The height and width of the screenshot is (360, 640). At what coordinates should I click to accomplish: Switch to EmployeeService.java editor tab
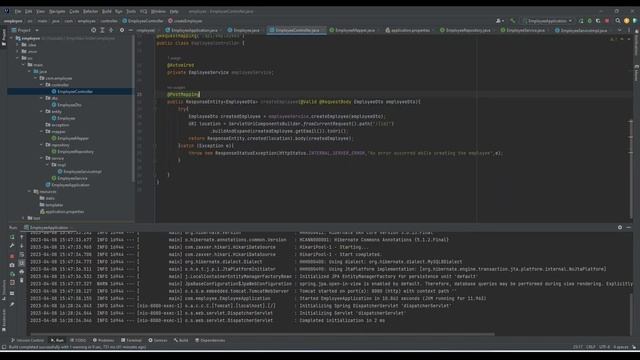523,30
